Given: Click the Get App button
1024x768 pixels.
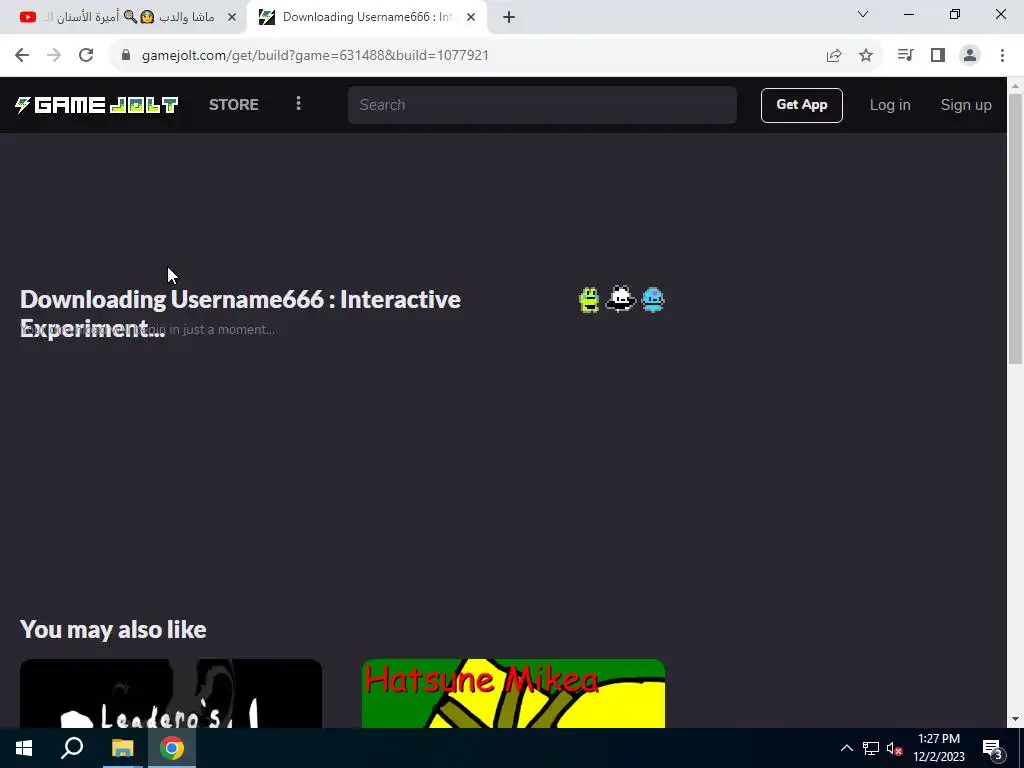Looking at the screenshot, I should [x=801, y=104].
